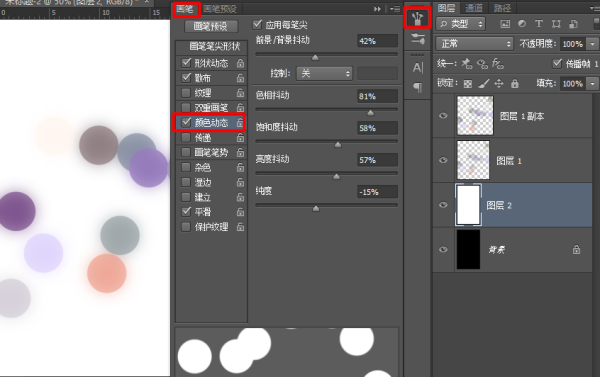This screenshot has height=377, width=600.
Task: Hide 图层 2 layer with eye icon
Action: [443, 205]
